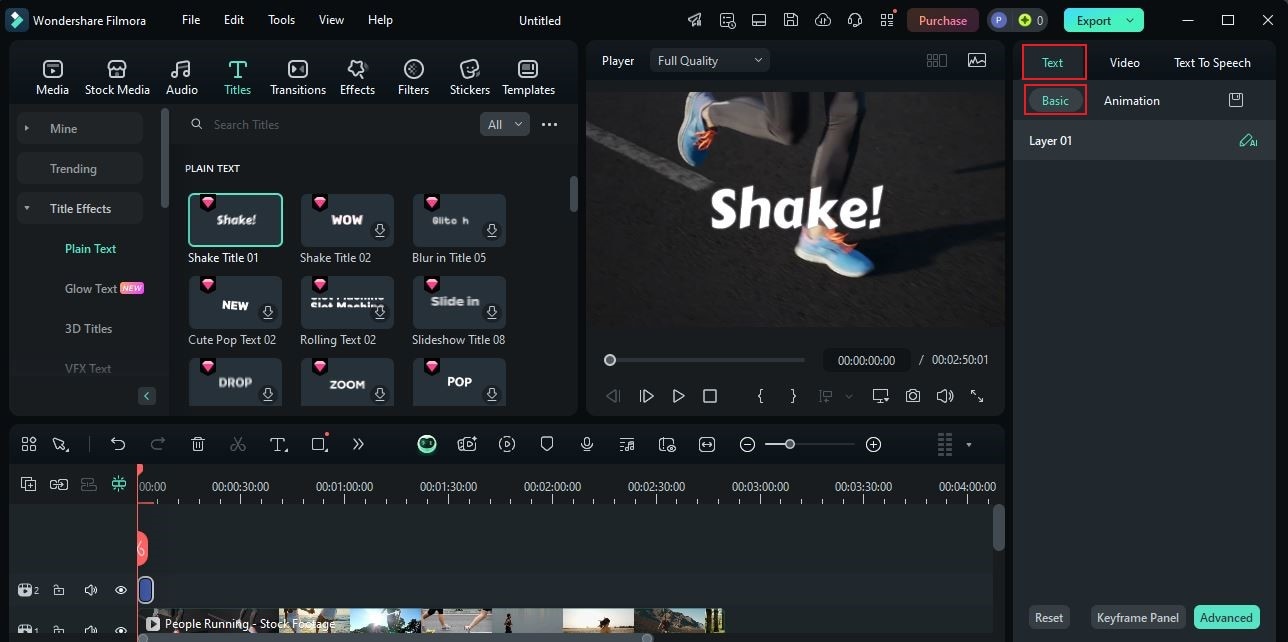Open the Filters panel

pyautogui.click(x=413, y=77)
